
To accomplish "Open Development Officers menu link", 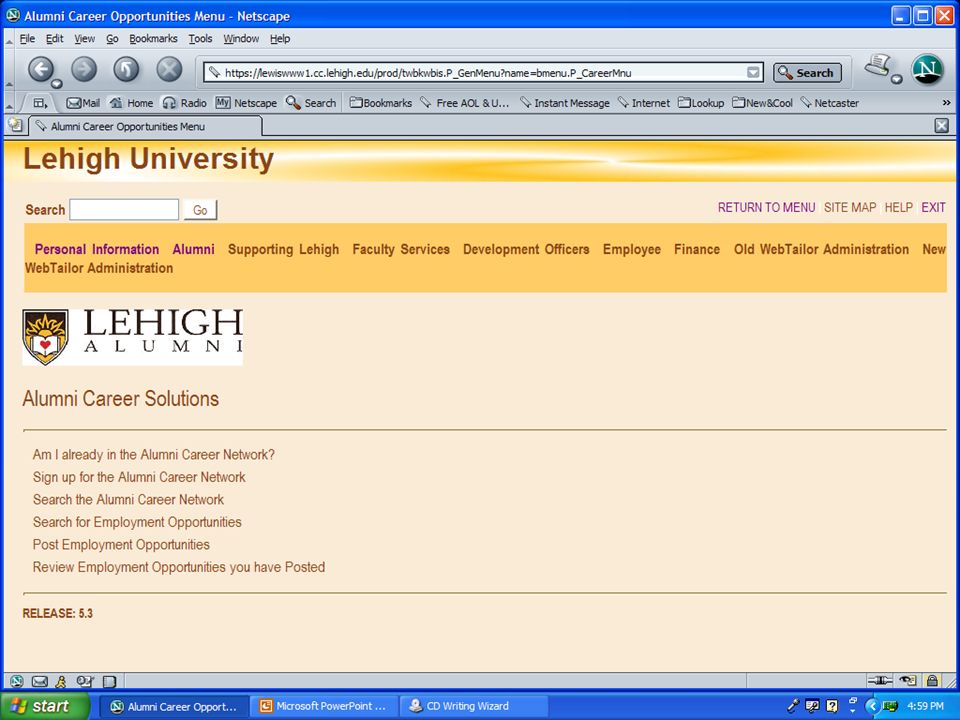I will point(526,249).
